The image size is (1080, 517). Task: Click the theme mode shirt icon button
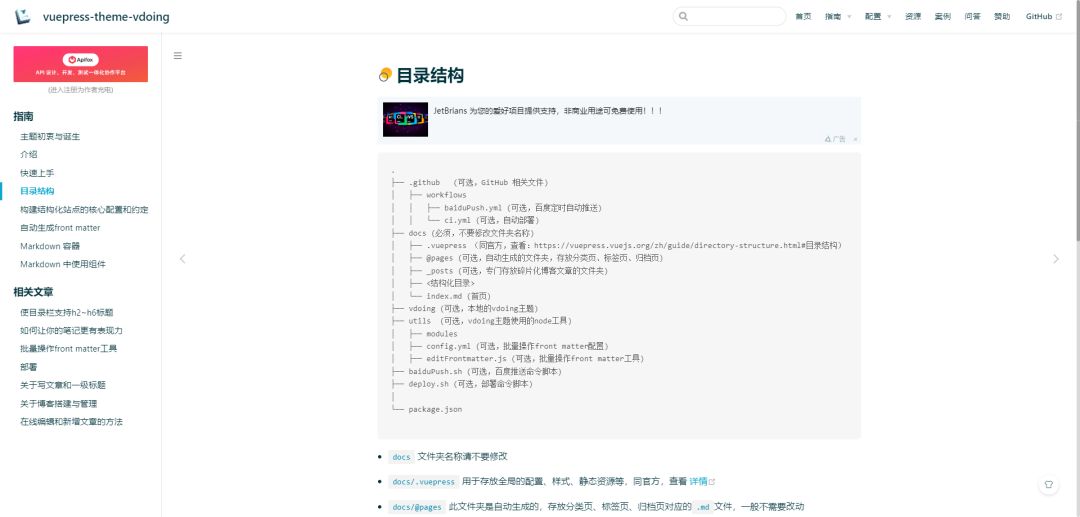(1048, 484)
